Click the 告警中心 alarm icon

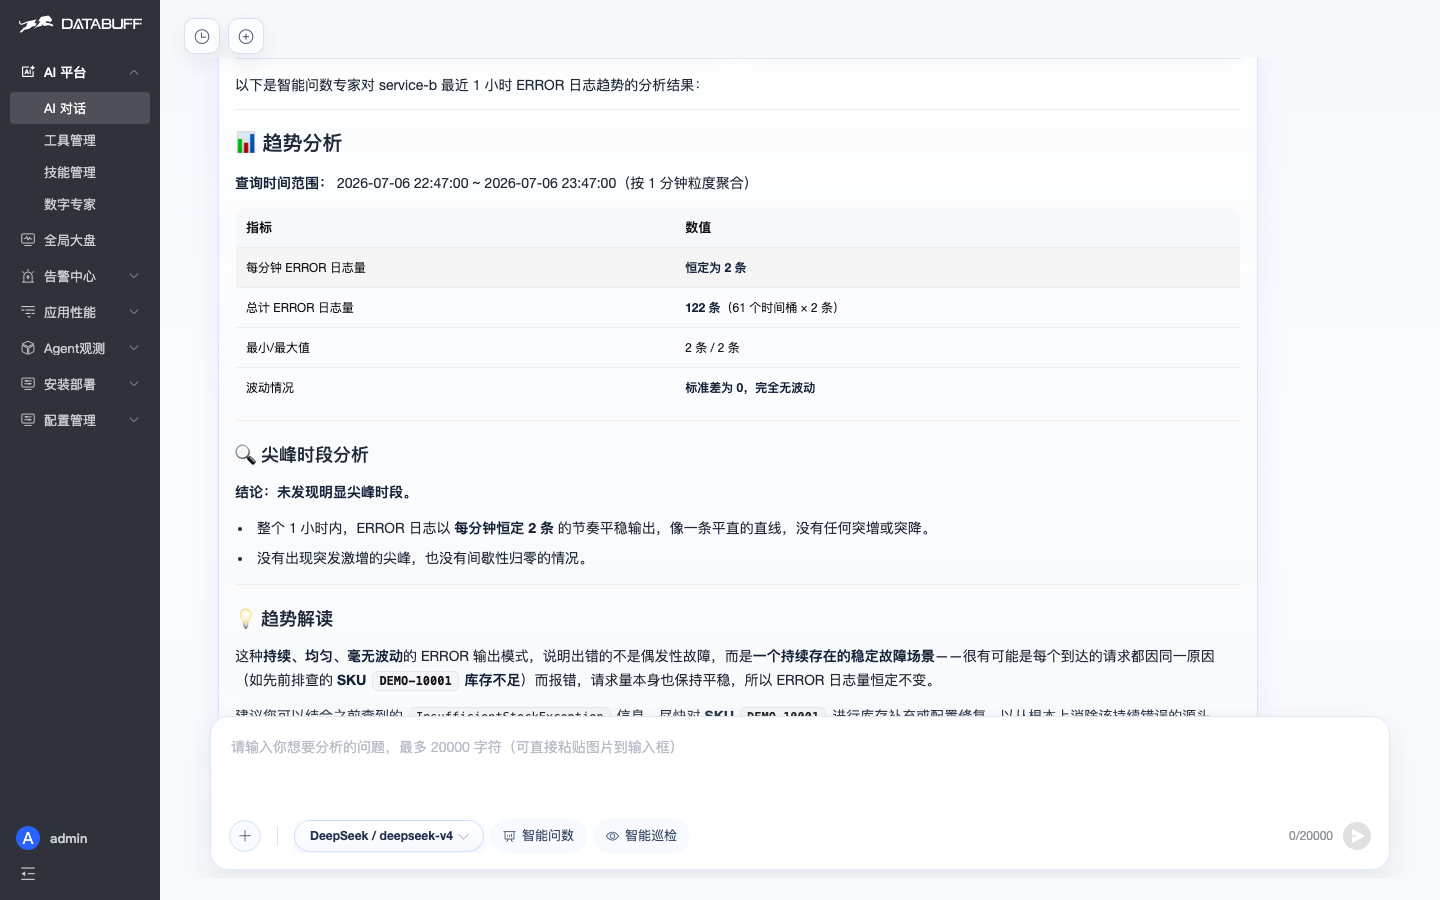coord(28,276)
